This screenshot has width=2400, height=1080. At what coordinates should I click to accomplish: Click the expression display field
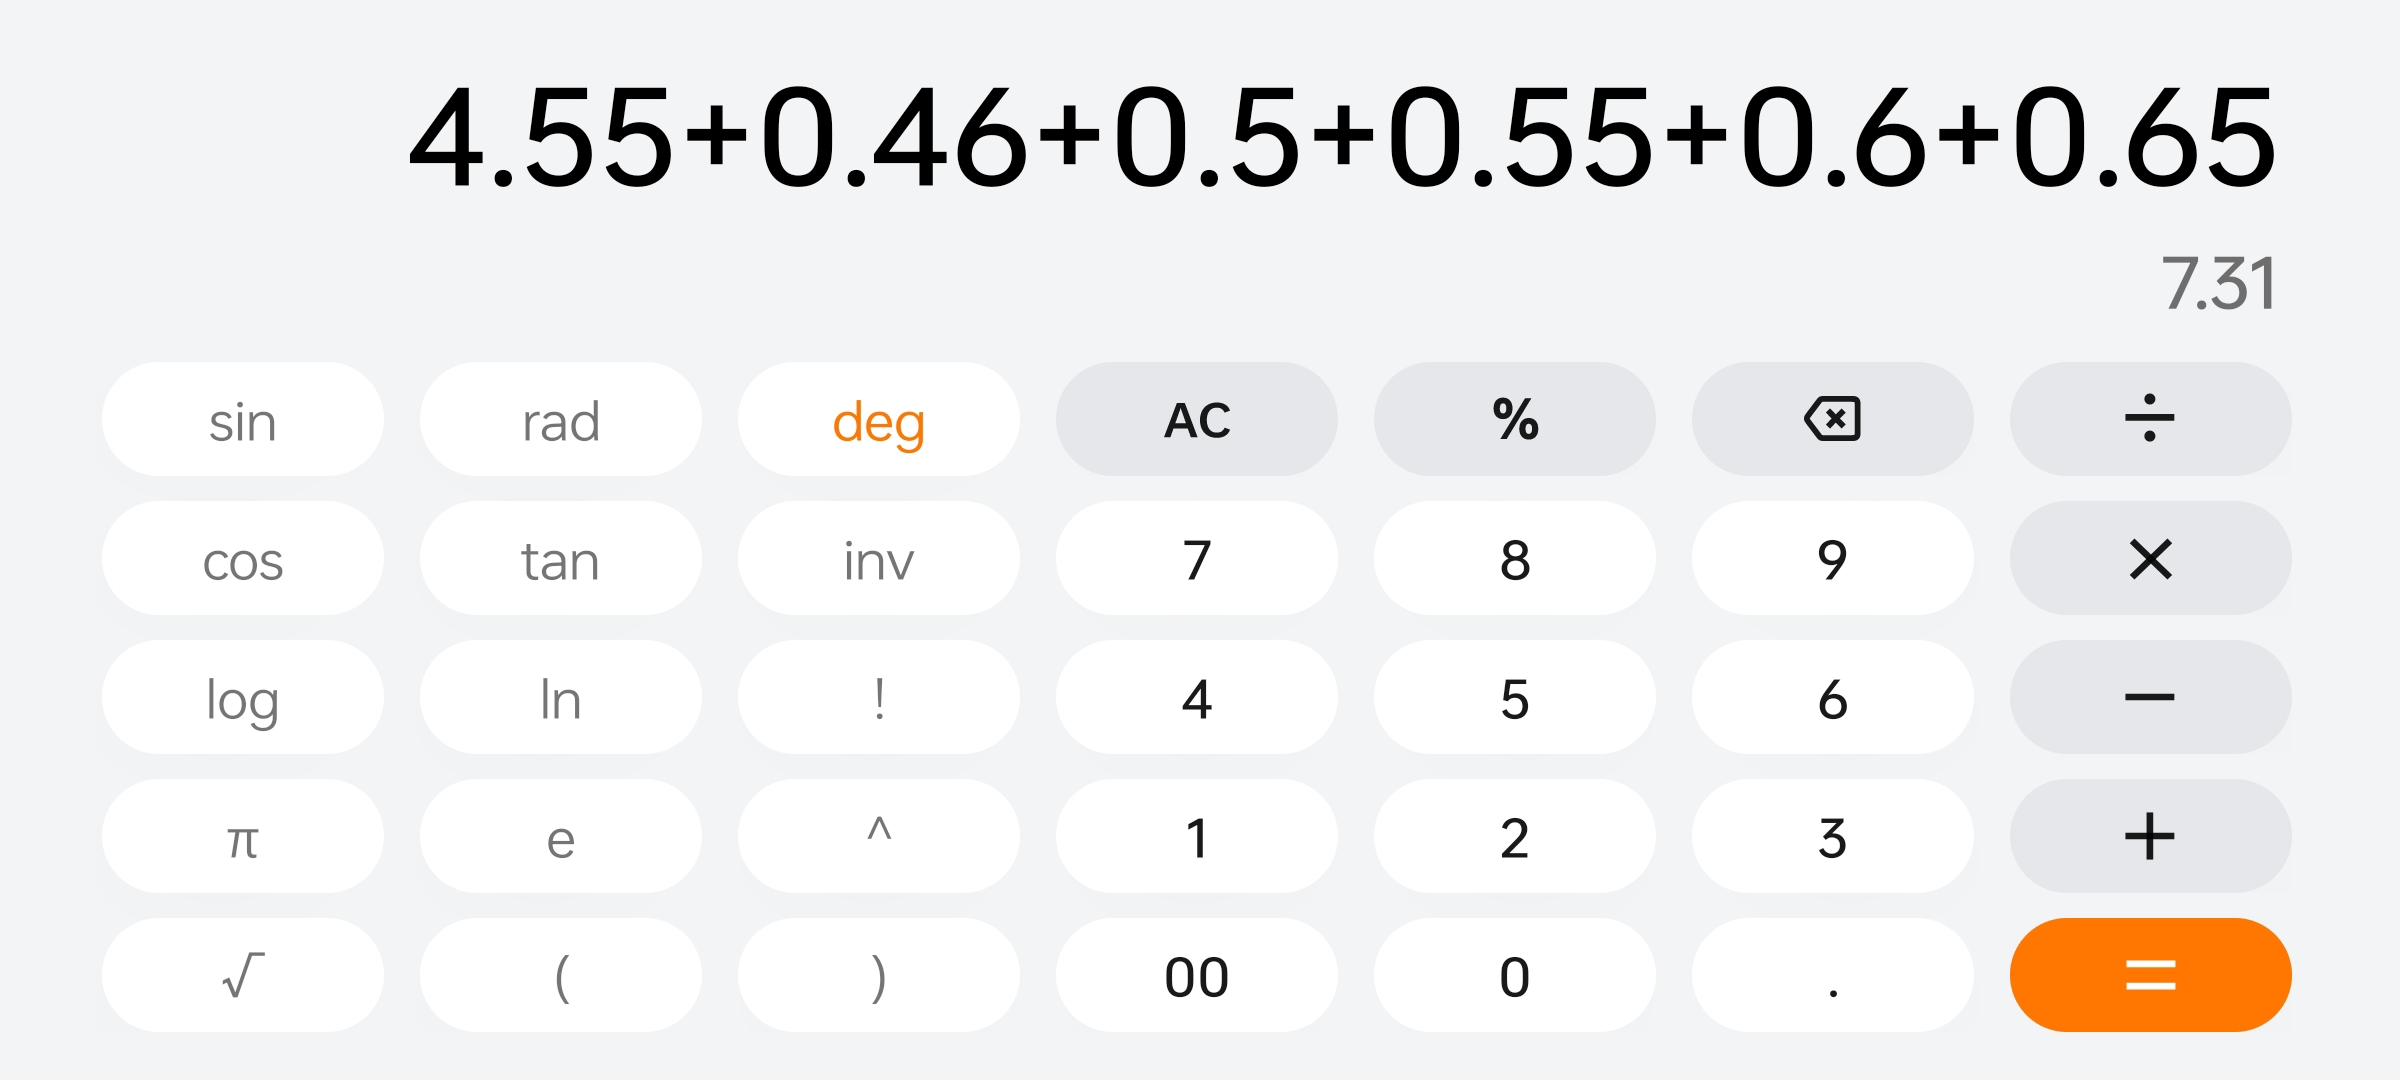coord(1342,137)
